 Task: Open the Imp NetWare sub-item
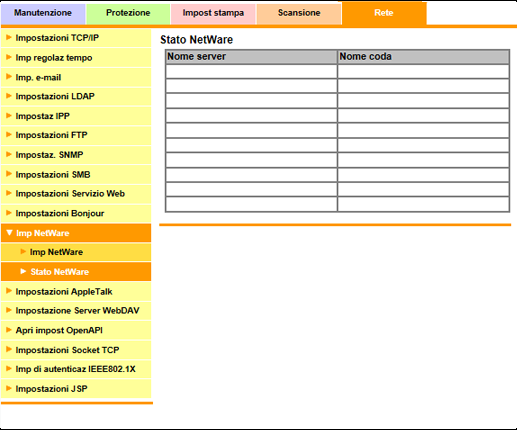[76, 252]
